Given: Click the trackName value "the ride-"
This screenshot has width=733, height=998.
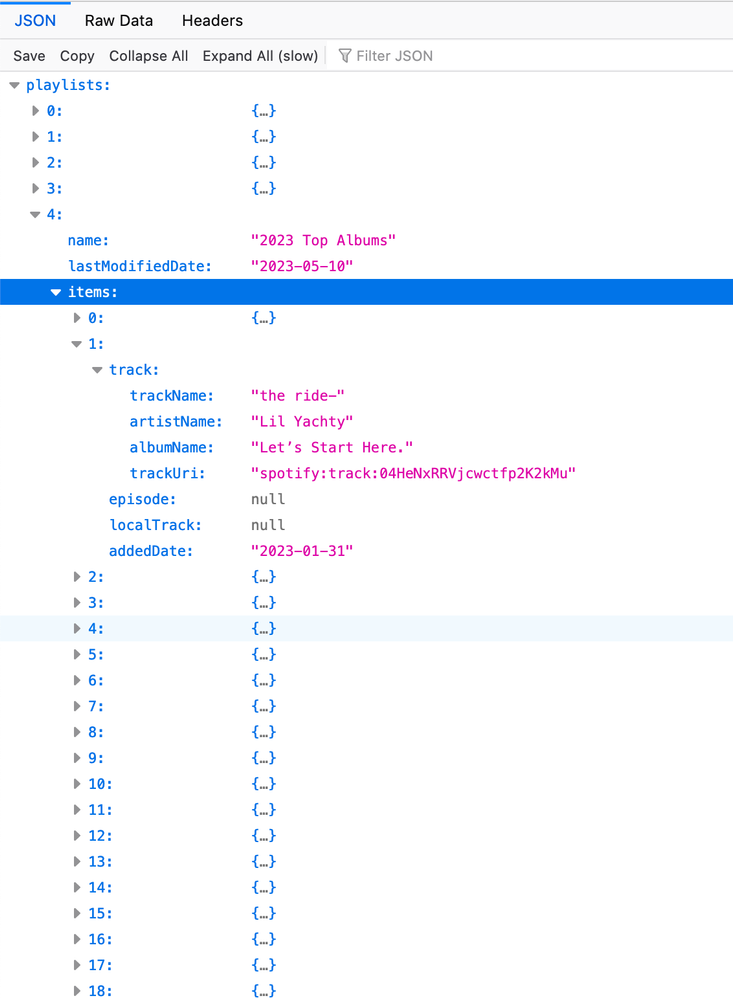Looking at the screenshot, I should (297, 396).
